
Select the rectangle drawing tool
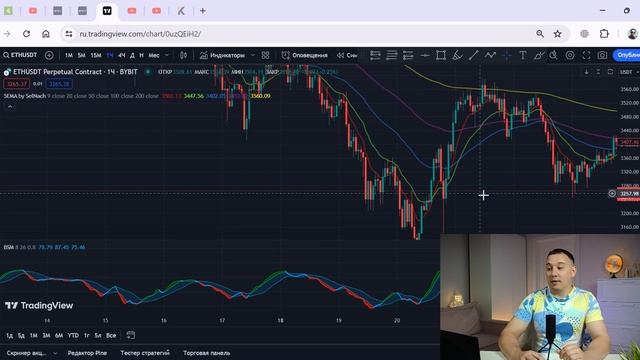tap(441, 55)
